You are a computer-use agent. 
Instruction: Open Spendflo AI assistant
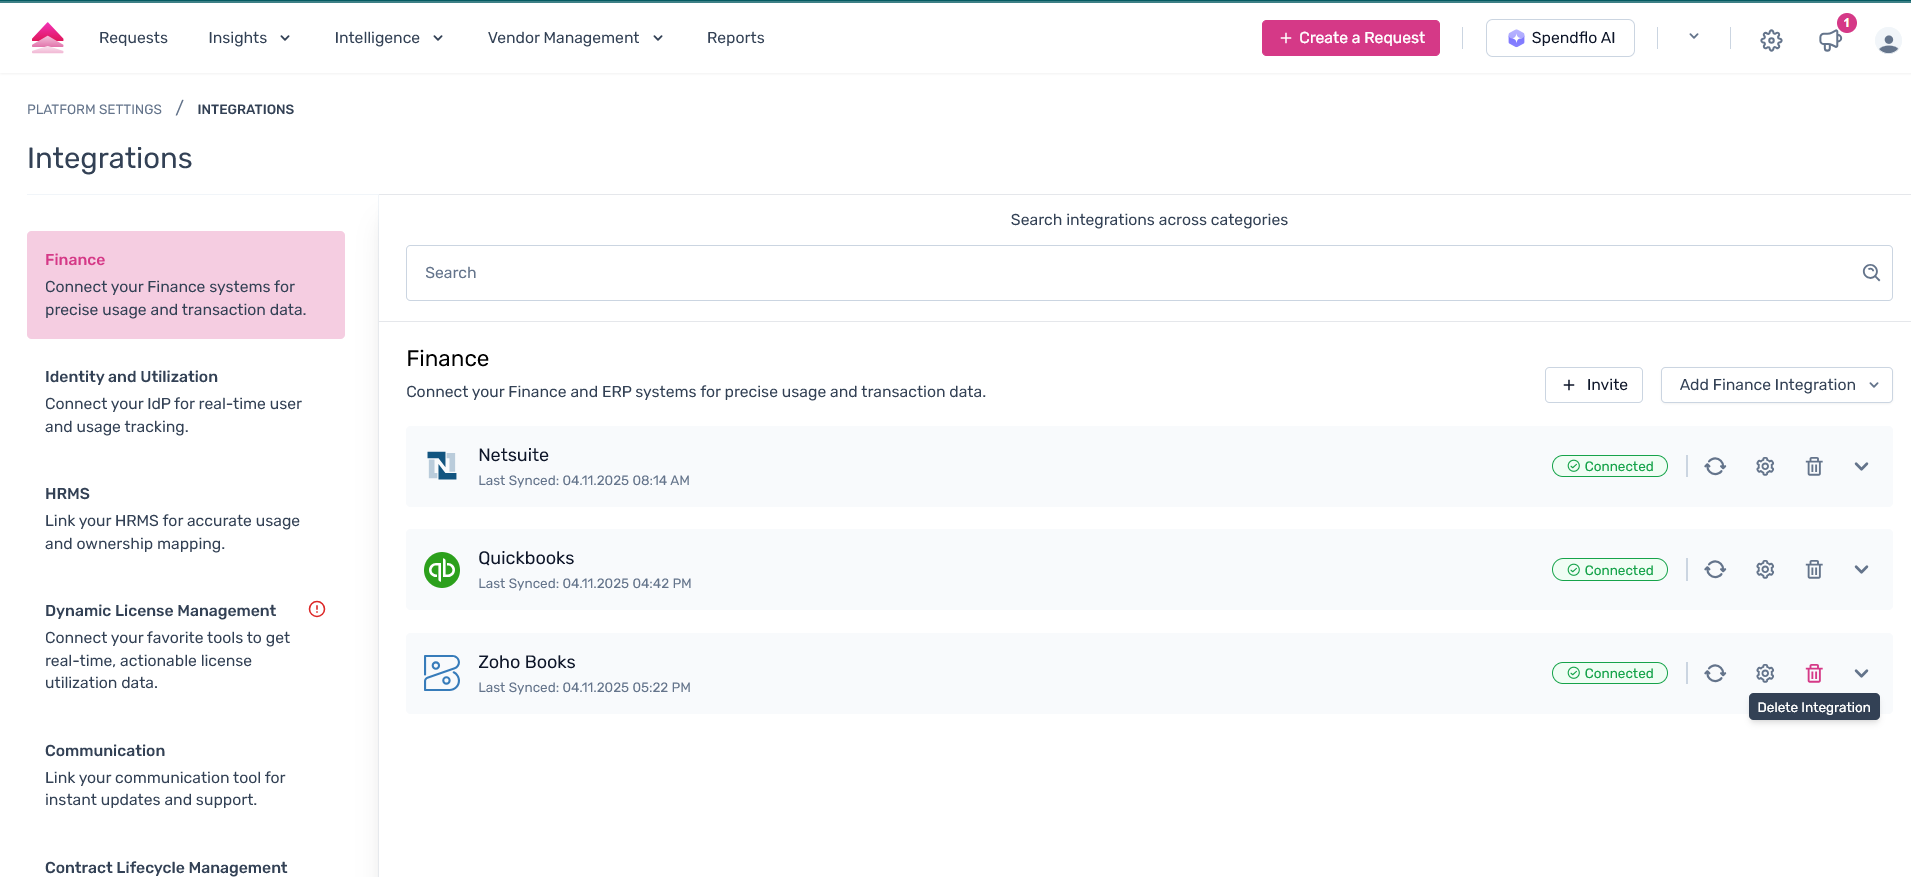[x=1560, y=38]
